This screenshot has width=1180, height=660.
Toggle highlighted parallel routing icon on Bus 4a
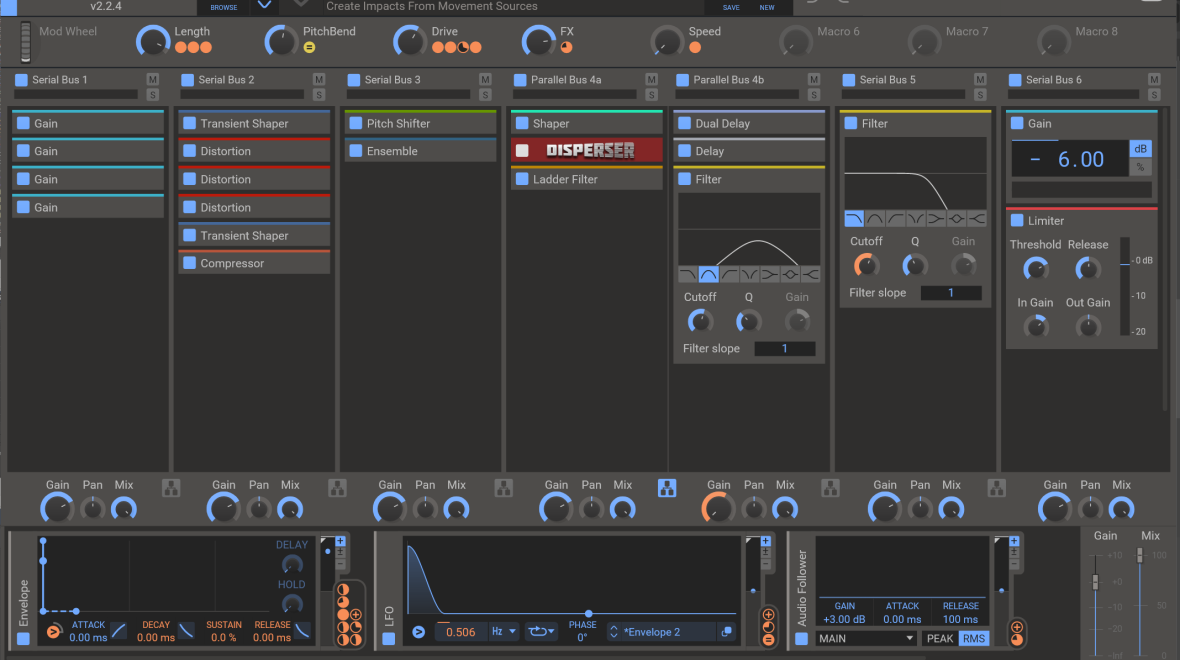point(667,488)
